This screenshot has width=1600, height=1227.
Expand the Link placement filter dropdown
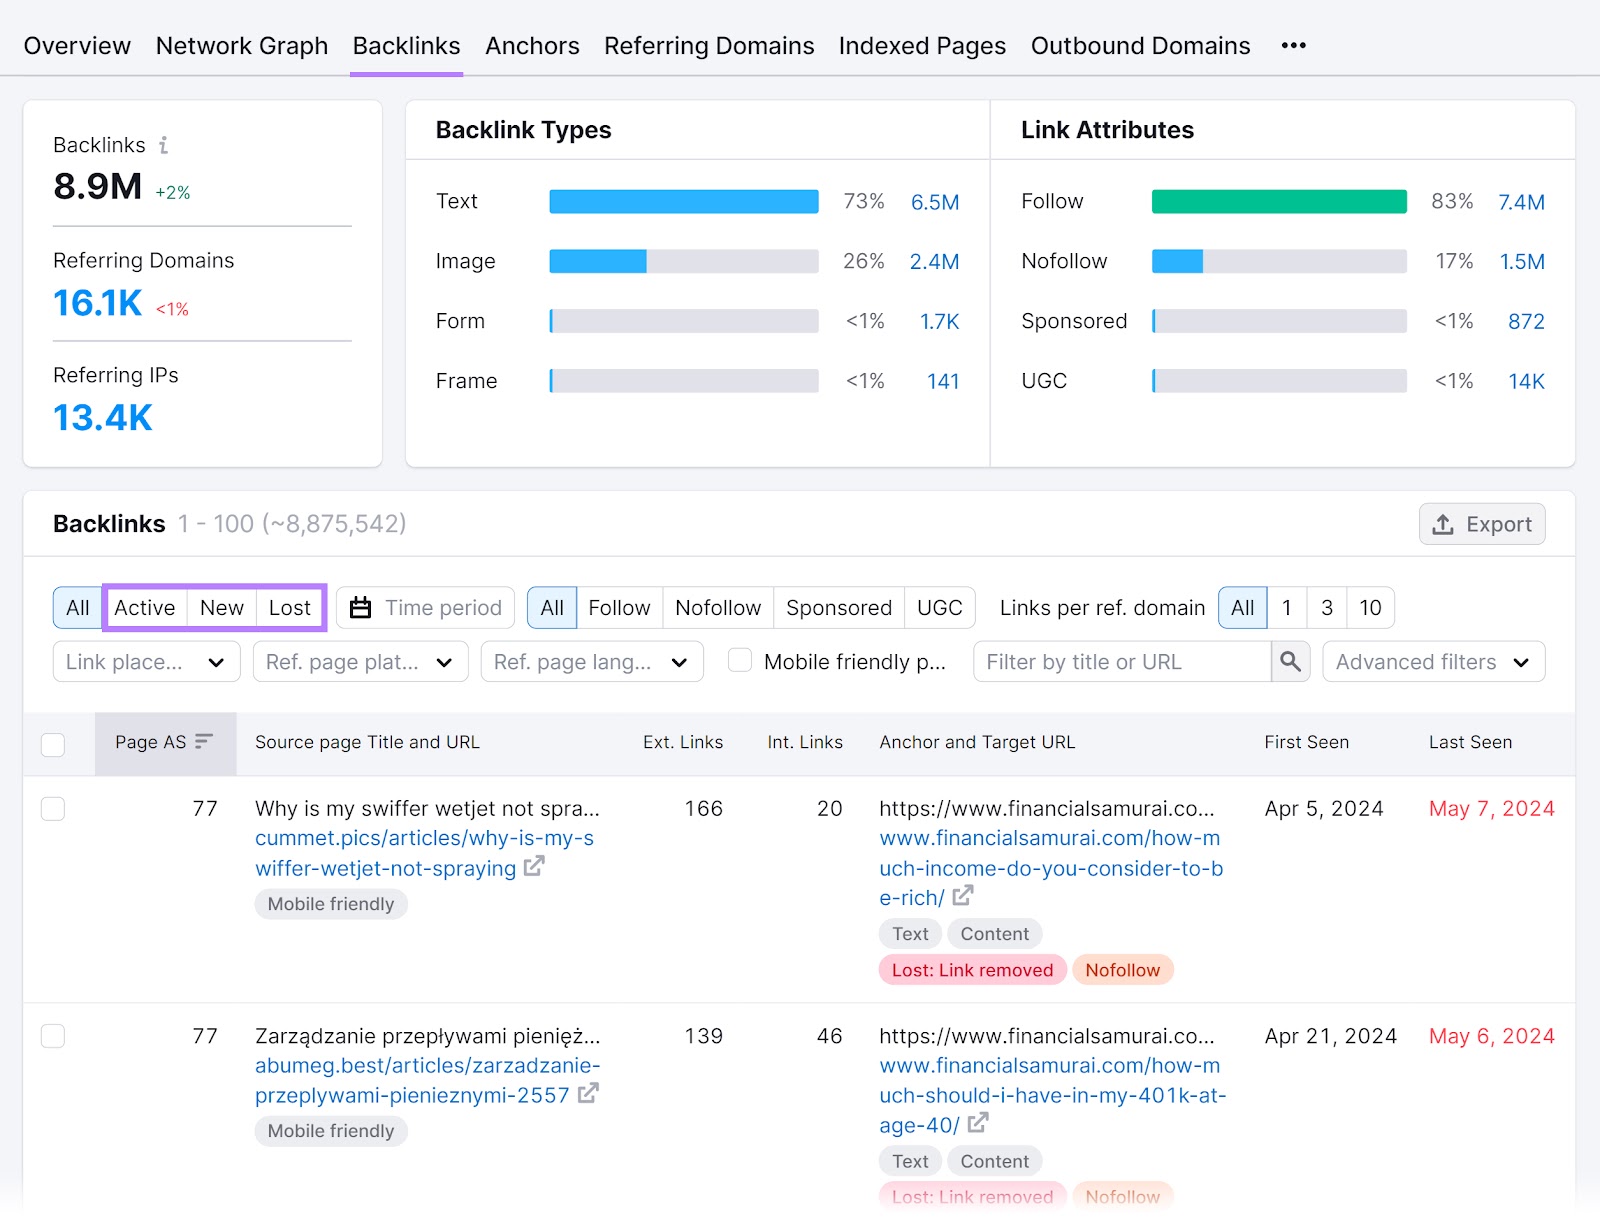pos(146,661)
